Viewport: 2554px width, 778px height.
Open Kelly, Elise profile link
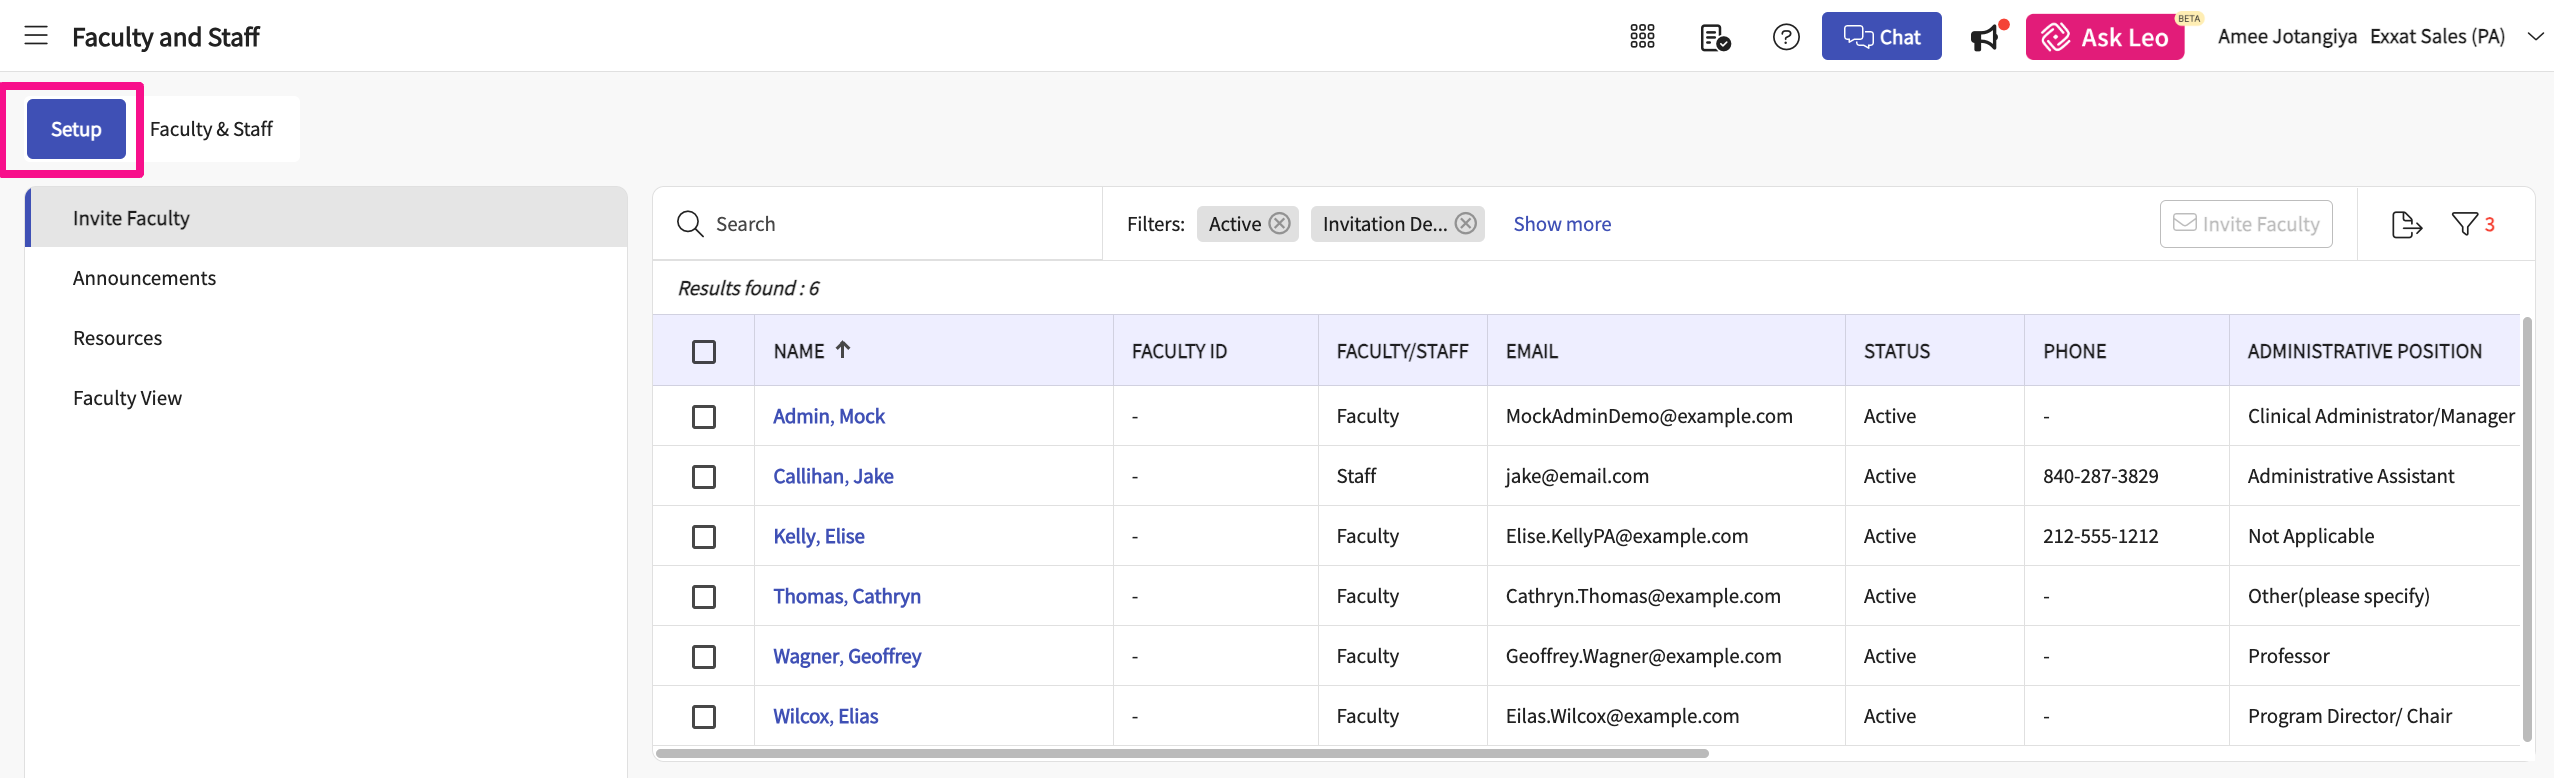[818, 536]
